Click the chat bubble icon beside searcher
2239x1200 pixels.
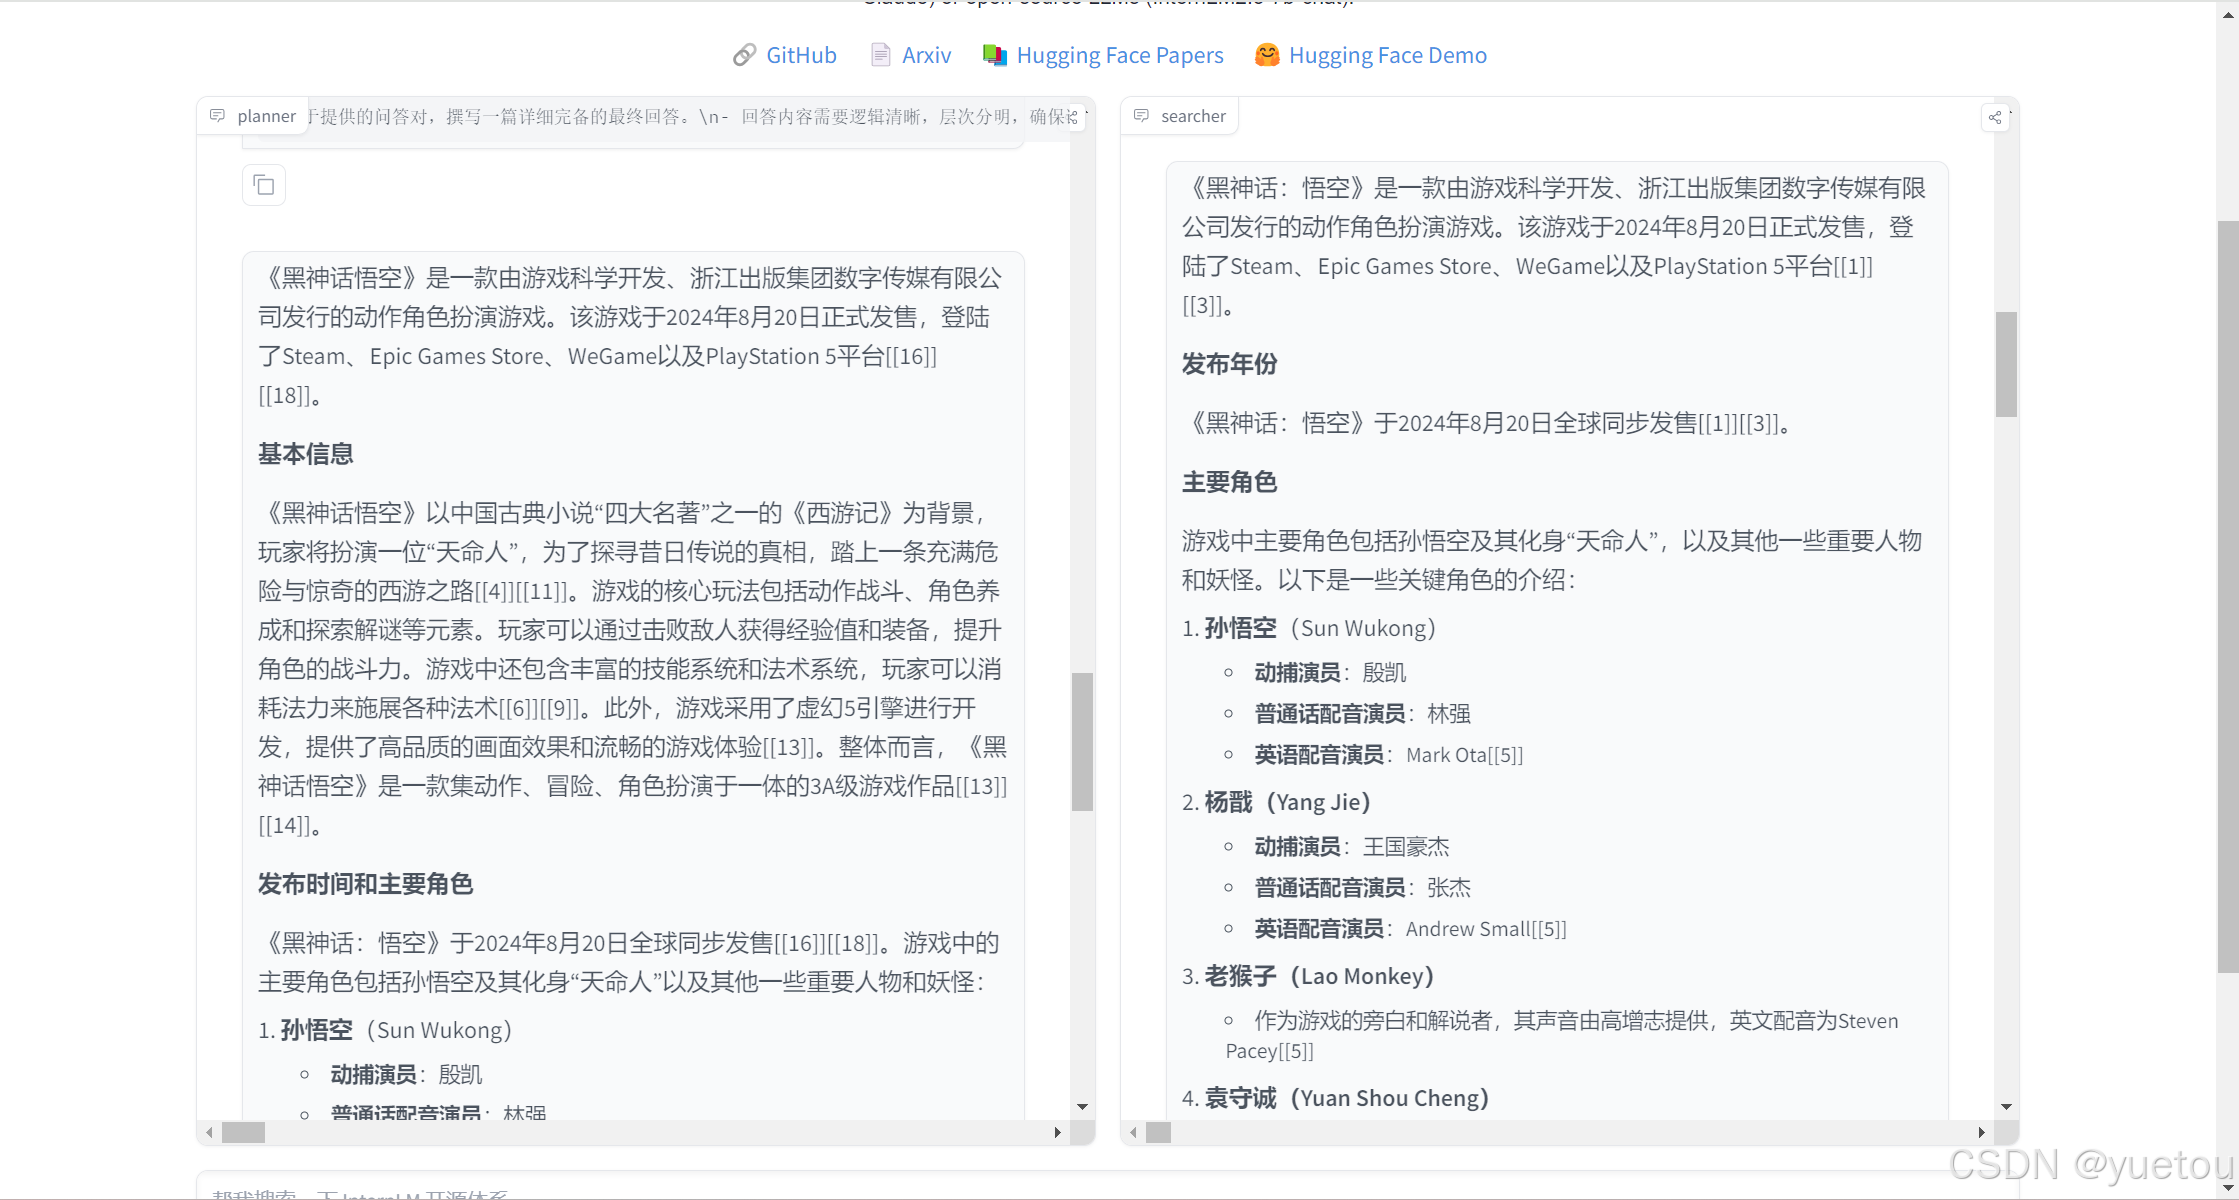(x=1141, y=116)
